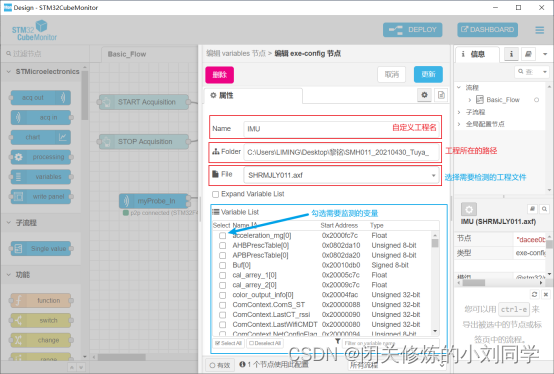Tick the Buf[0] variable checkbox
554x374 pixels.
223,265
